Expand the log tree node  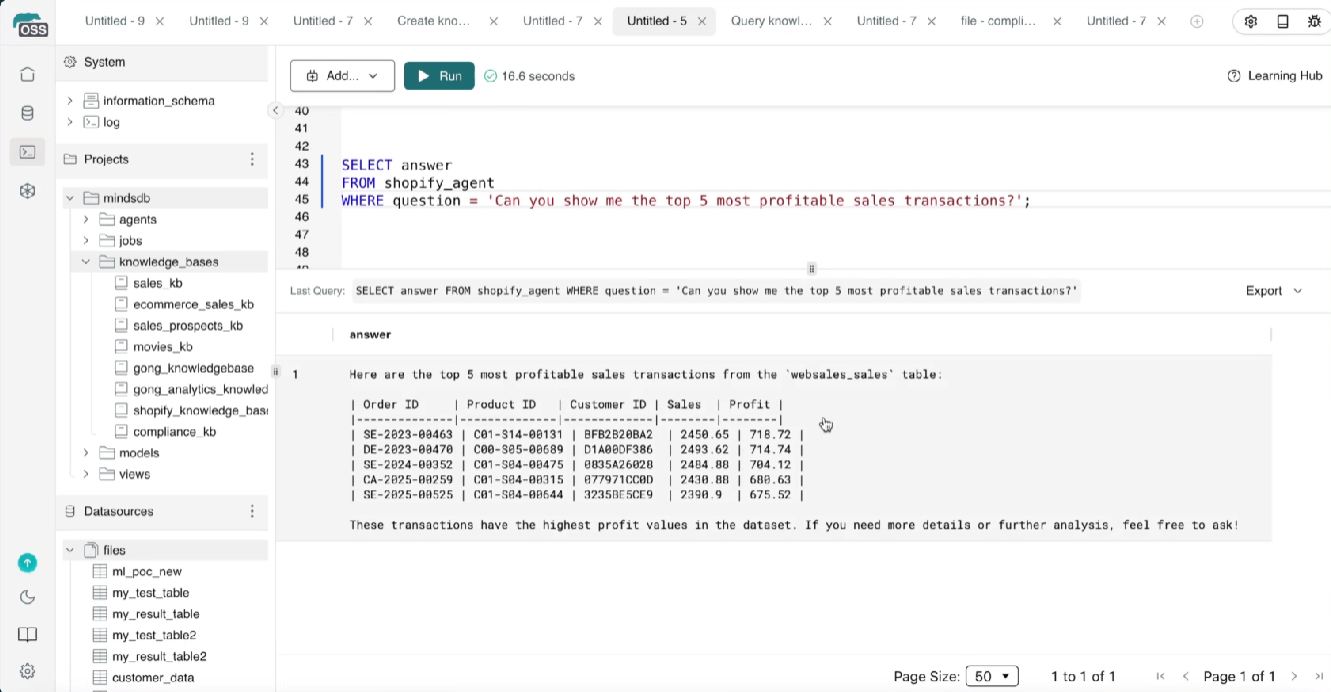point(70,122)
